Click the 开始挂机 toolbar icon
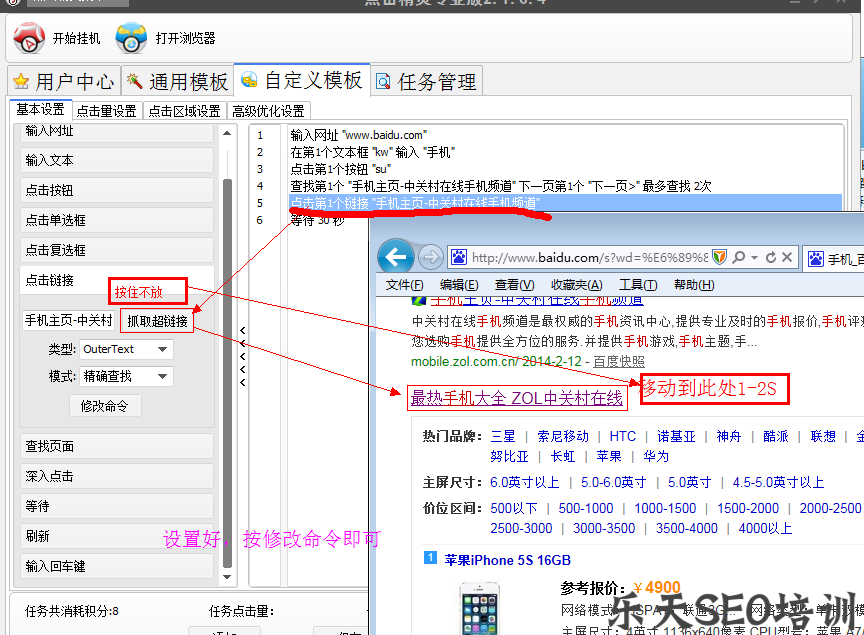This screenshot has width=864, height=635. point(27,40)
